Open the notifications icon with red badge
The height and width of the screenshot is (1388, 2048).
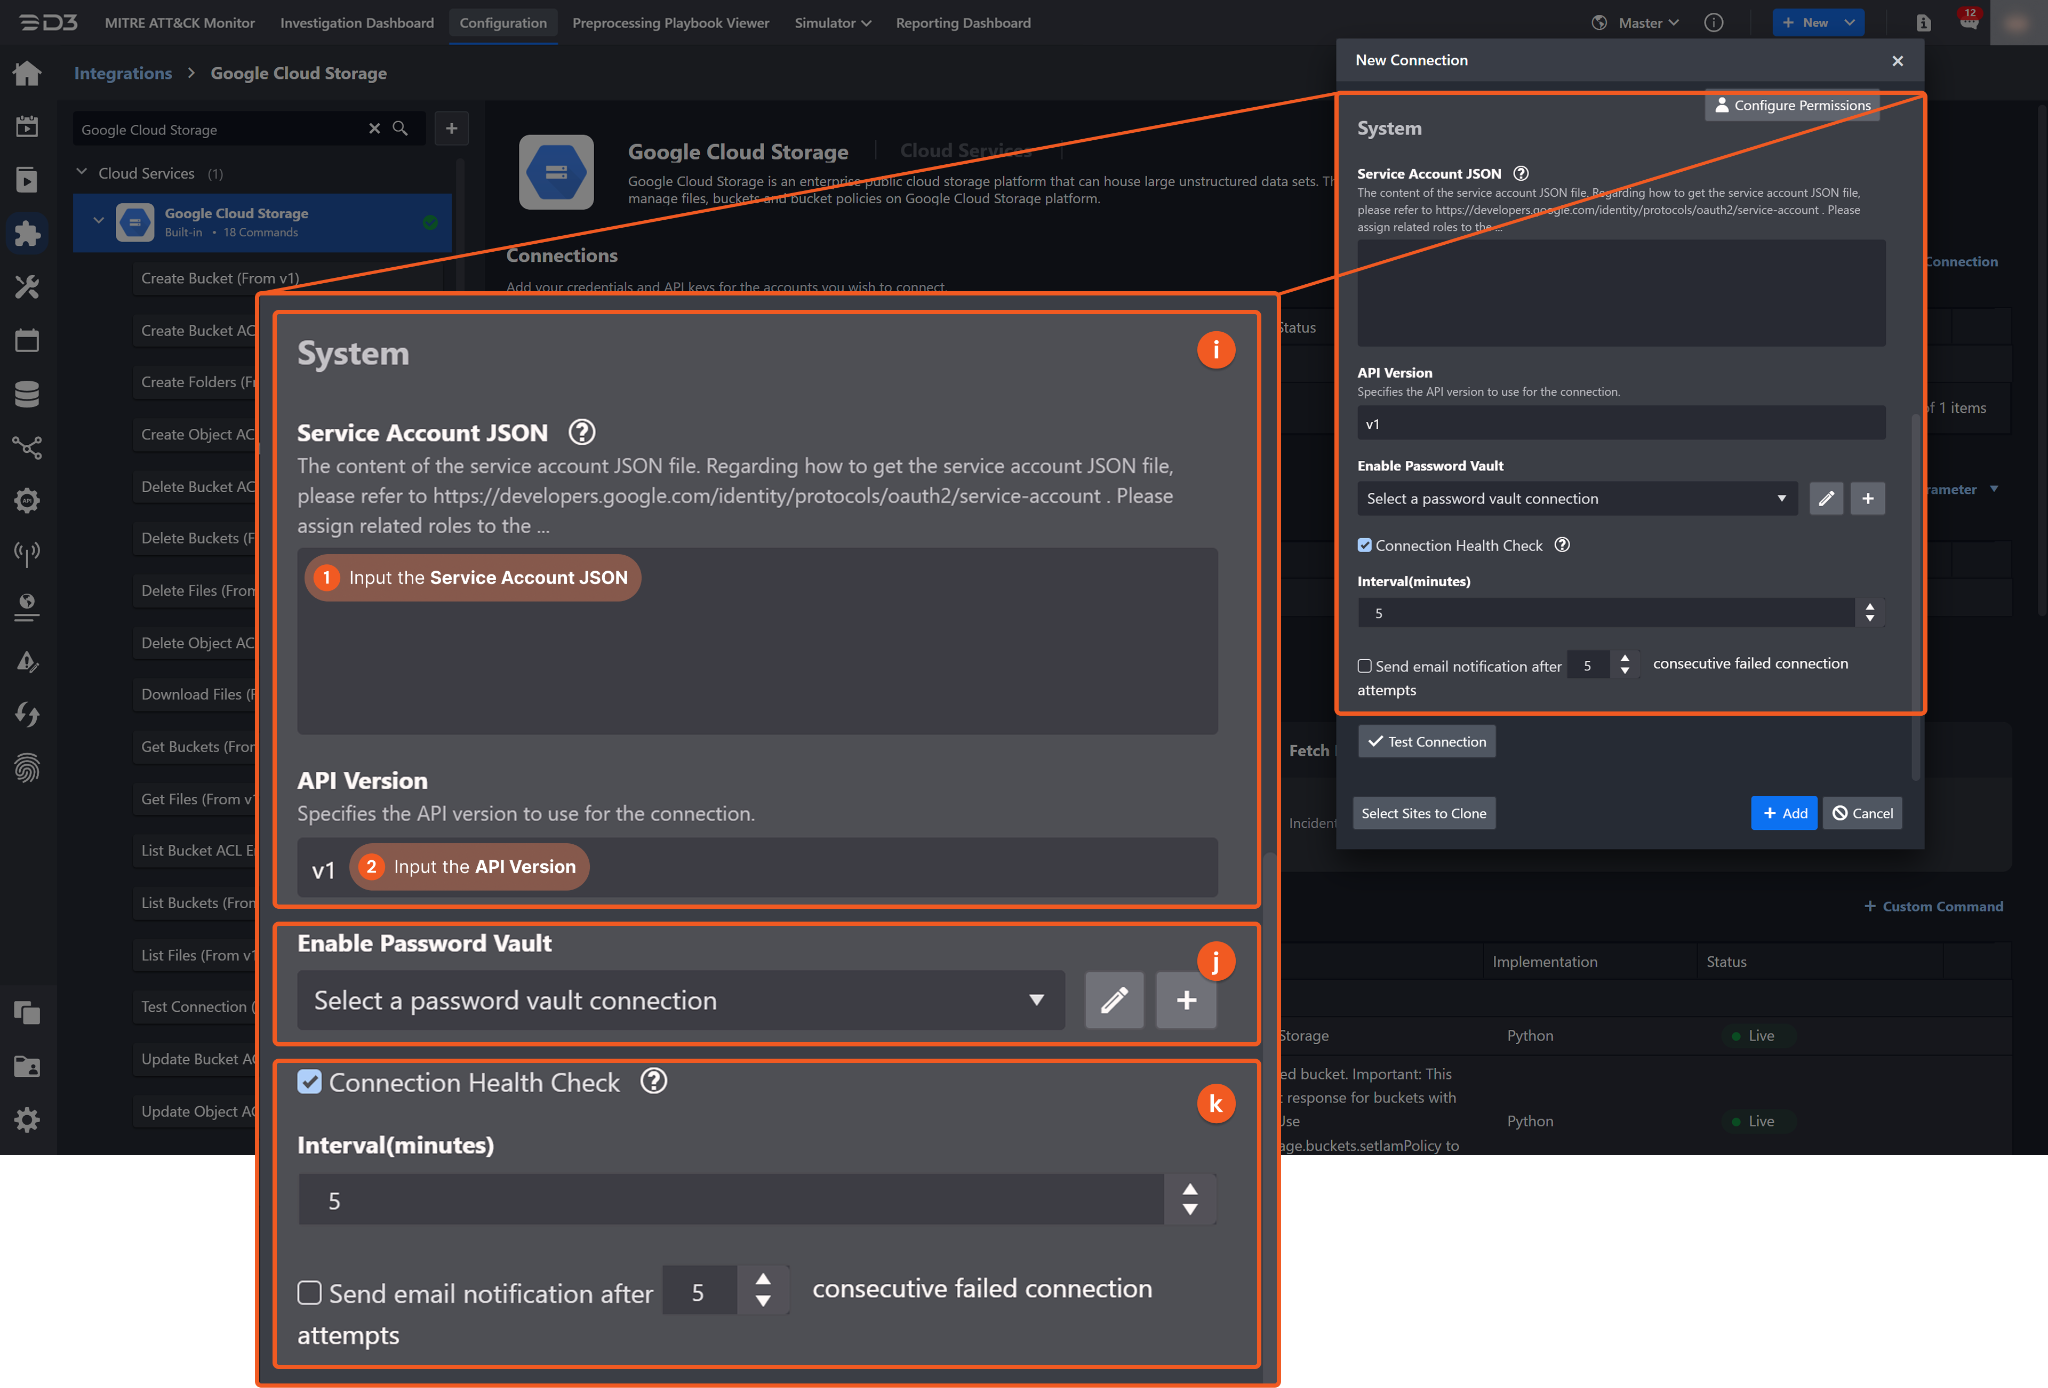click(x=1968, y=22)
